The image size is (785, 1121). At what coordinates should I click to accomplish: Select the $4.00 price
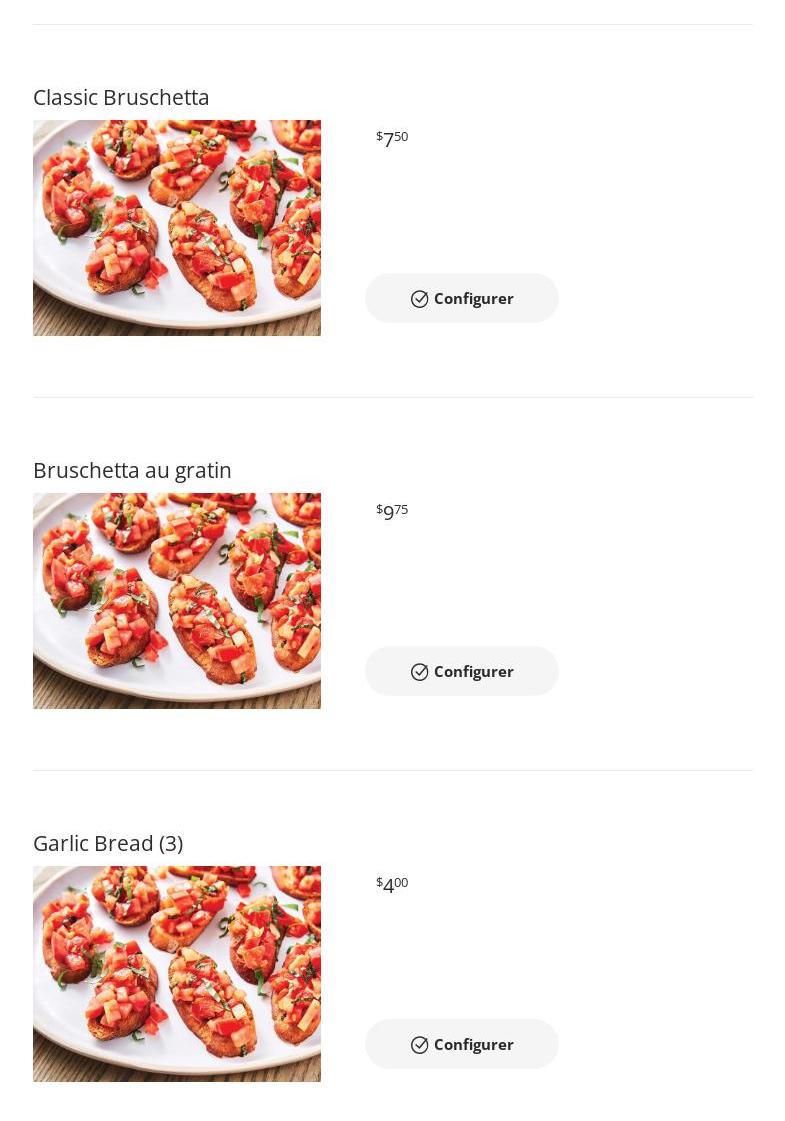point(392,884)
